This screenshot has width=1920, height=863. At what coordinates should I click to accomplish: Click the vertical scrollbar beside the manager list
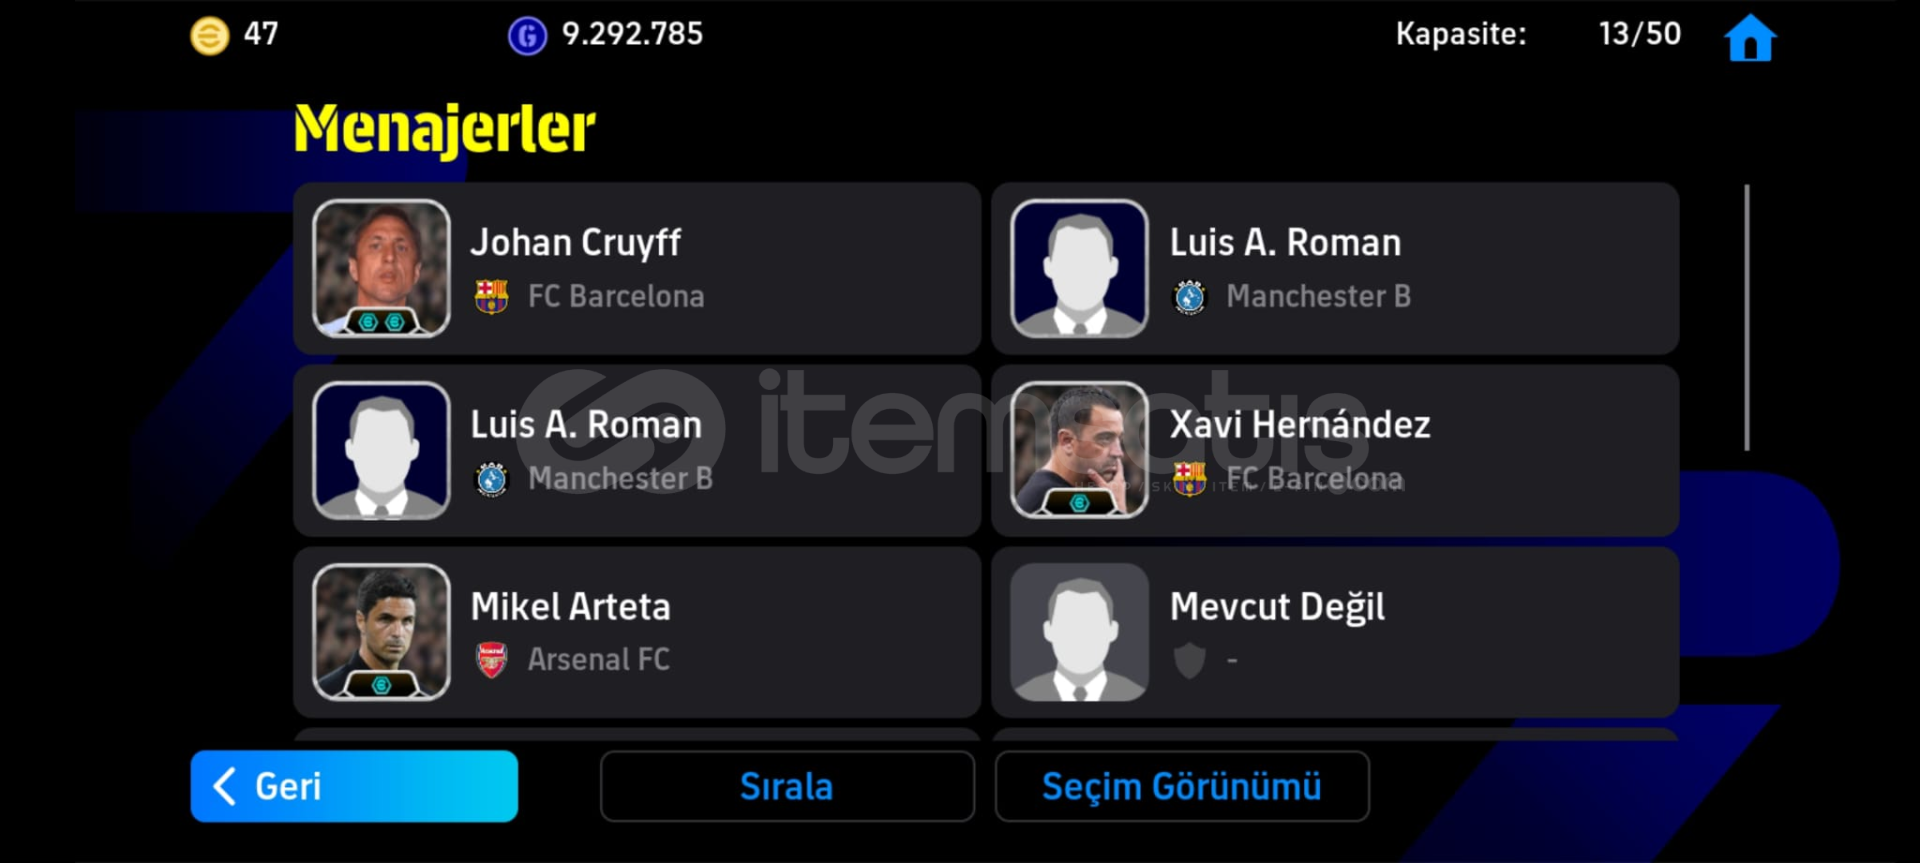click(x=1747, y=318)
